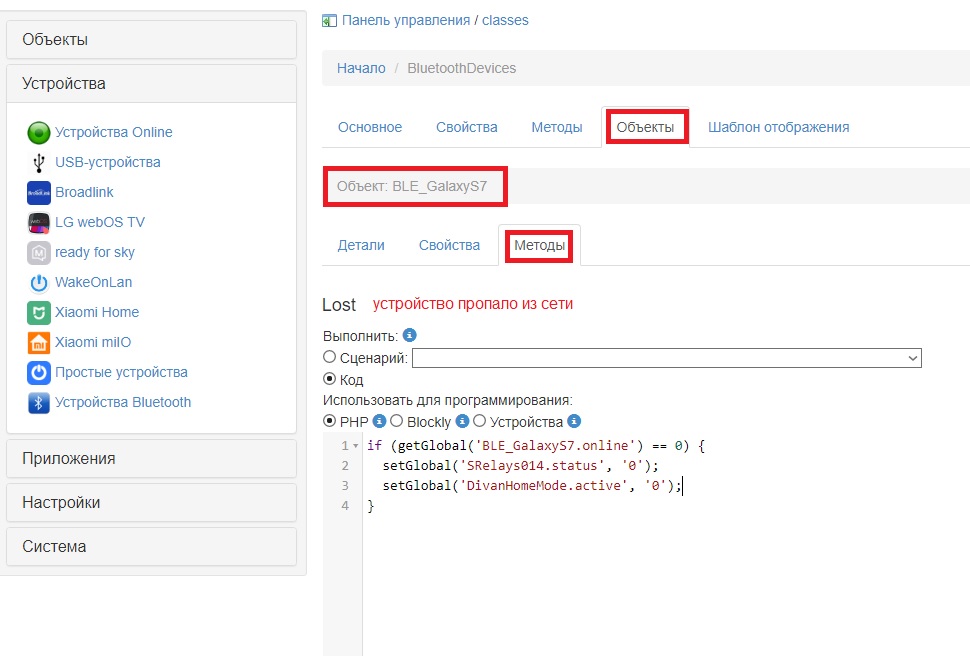Choose the Blockly radio option
Viewport: 970px width, 656px height.
tap(396, 421)
